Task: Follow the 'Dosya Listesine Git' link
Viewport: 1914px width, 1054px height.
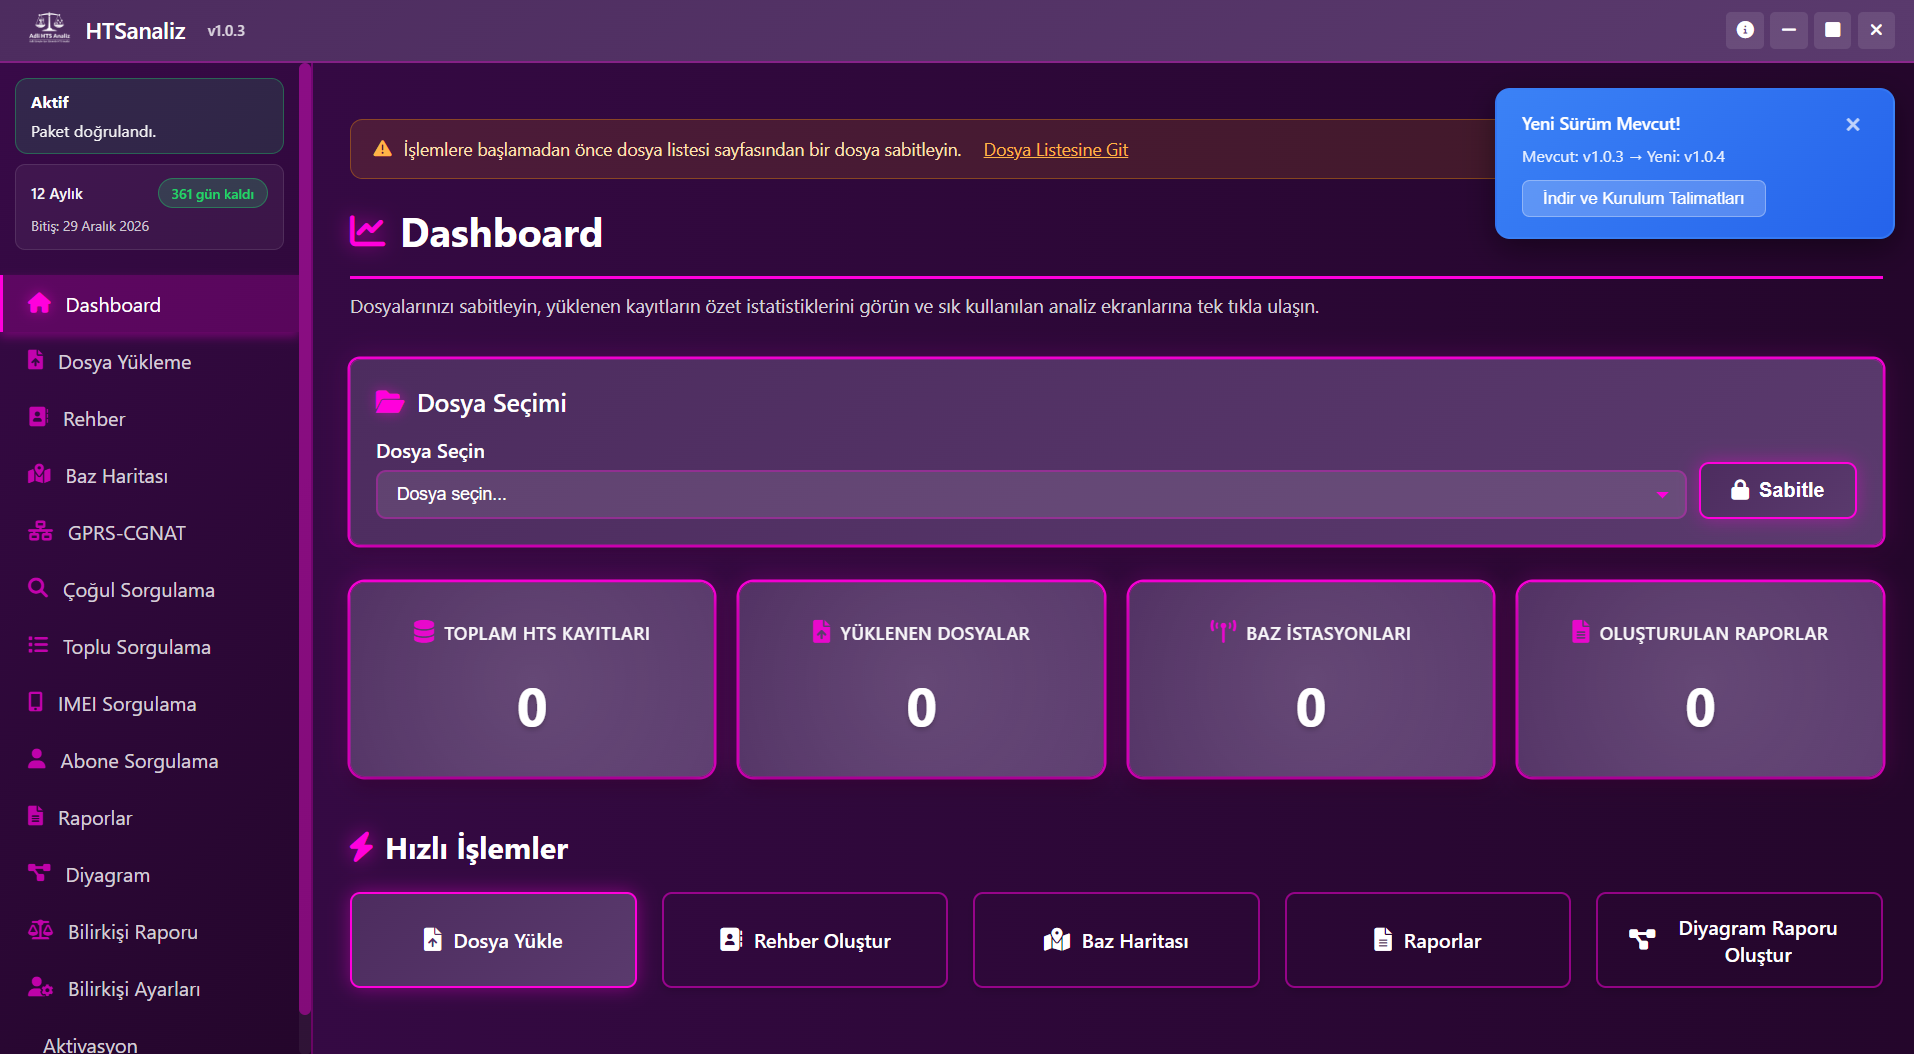Action: 1055,150
